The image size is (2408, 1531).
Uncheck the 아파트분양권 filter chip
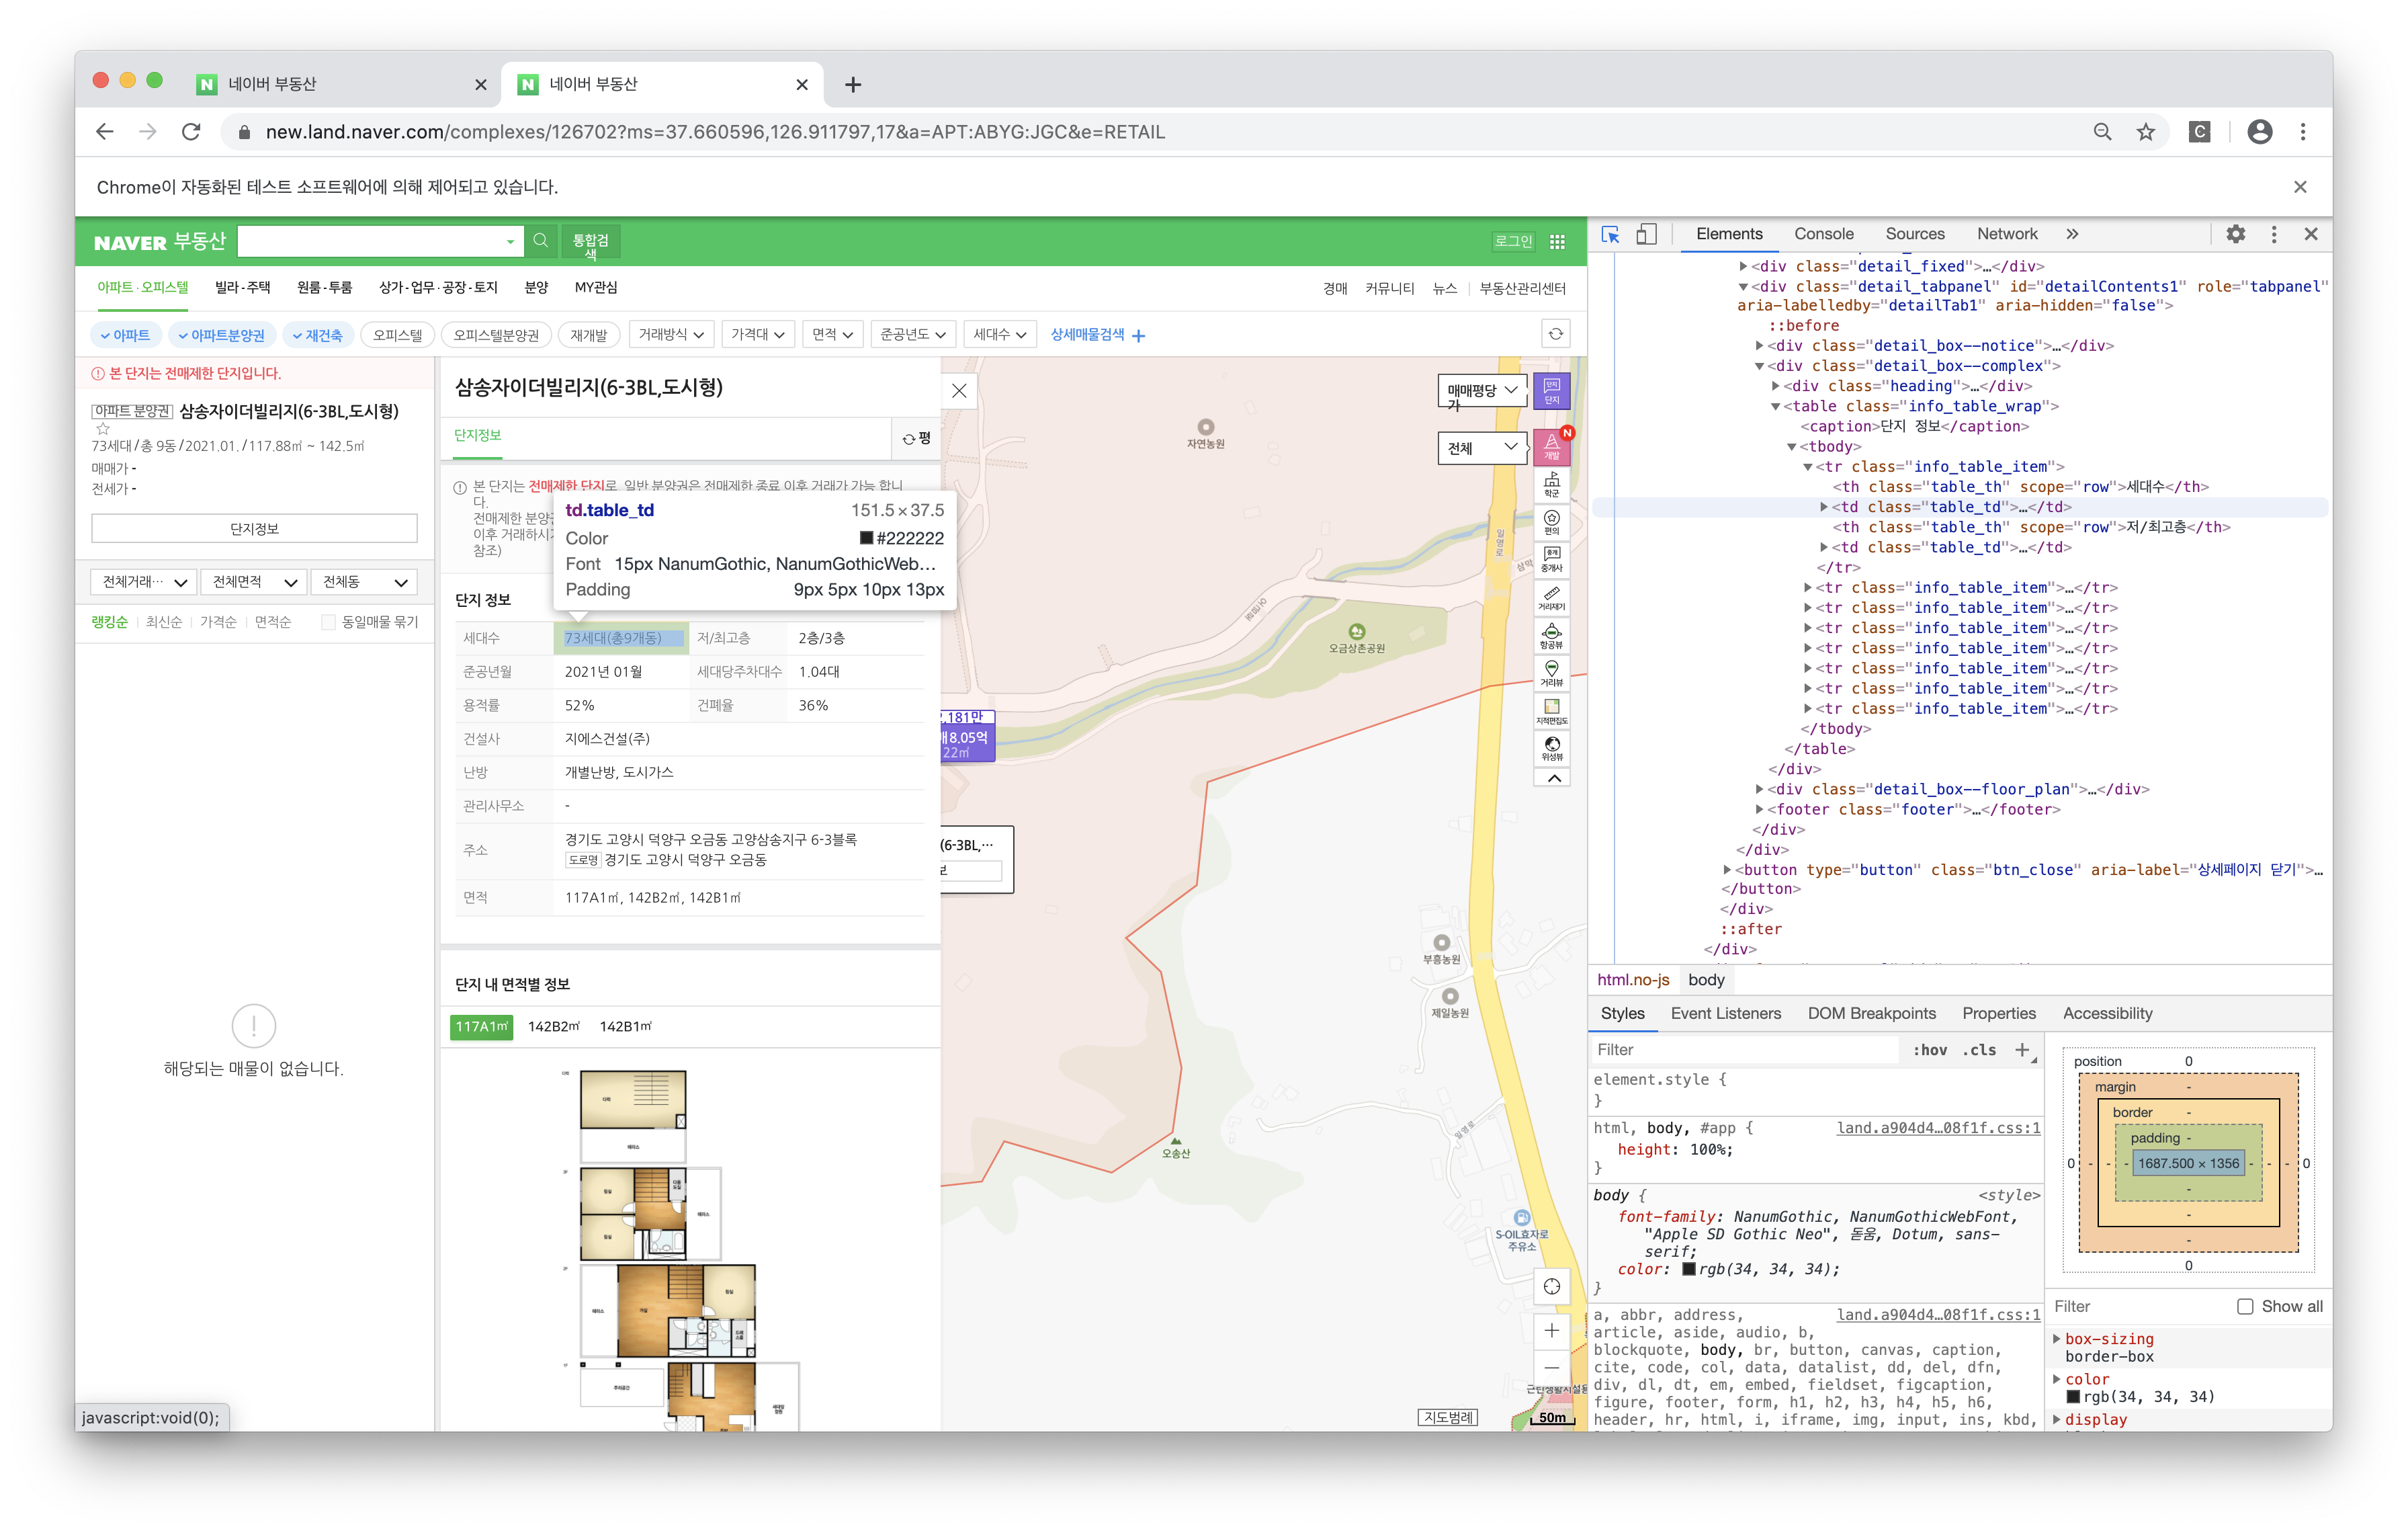point(222,335)
